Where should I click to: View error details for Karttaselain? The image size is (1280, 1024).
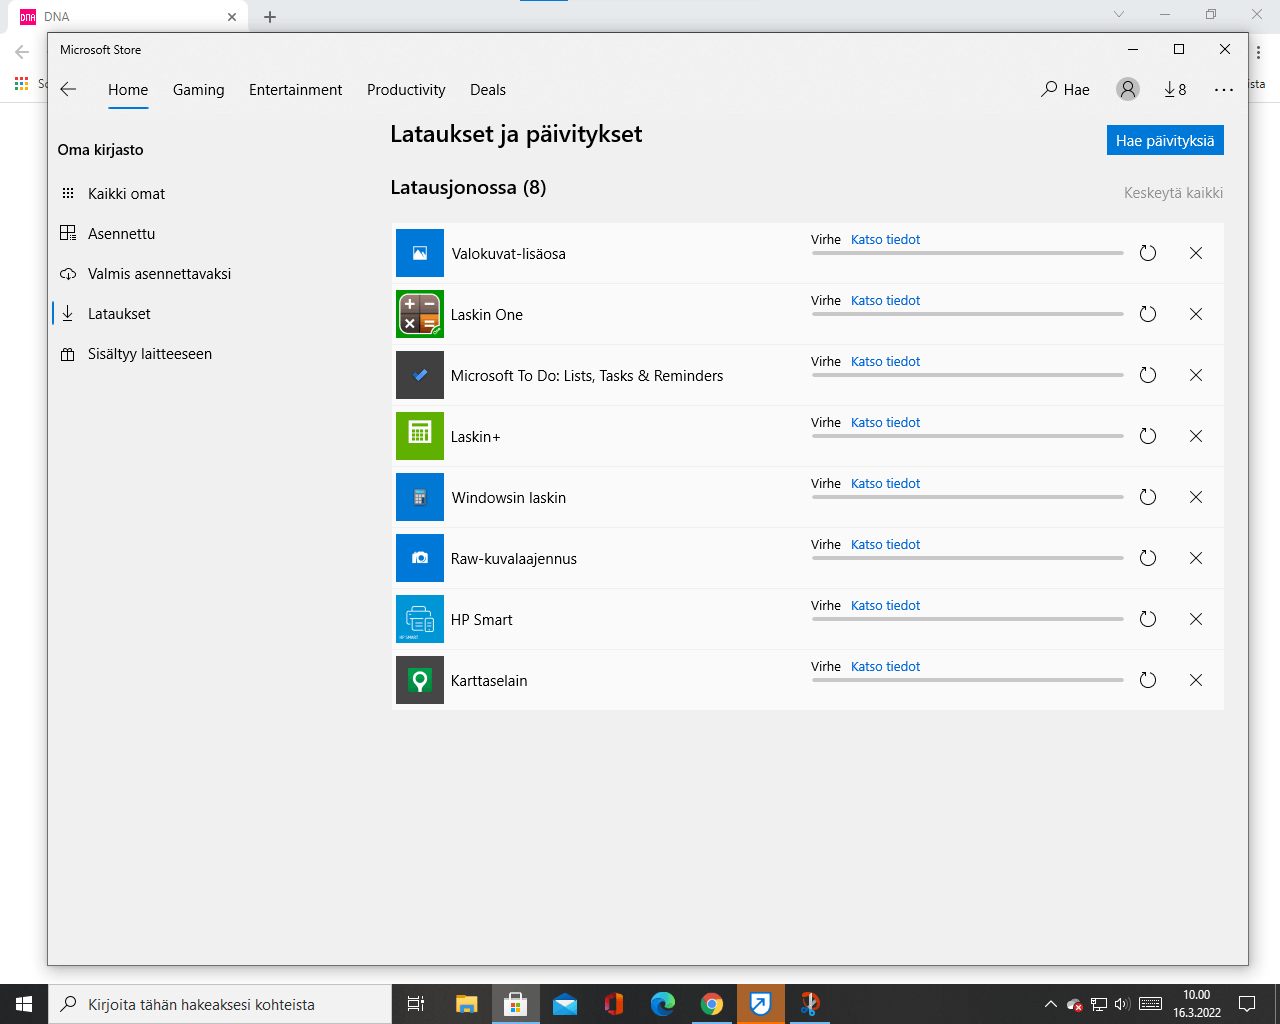885,666
